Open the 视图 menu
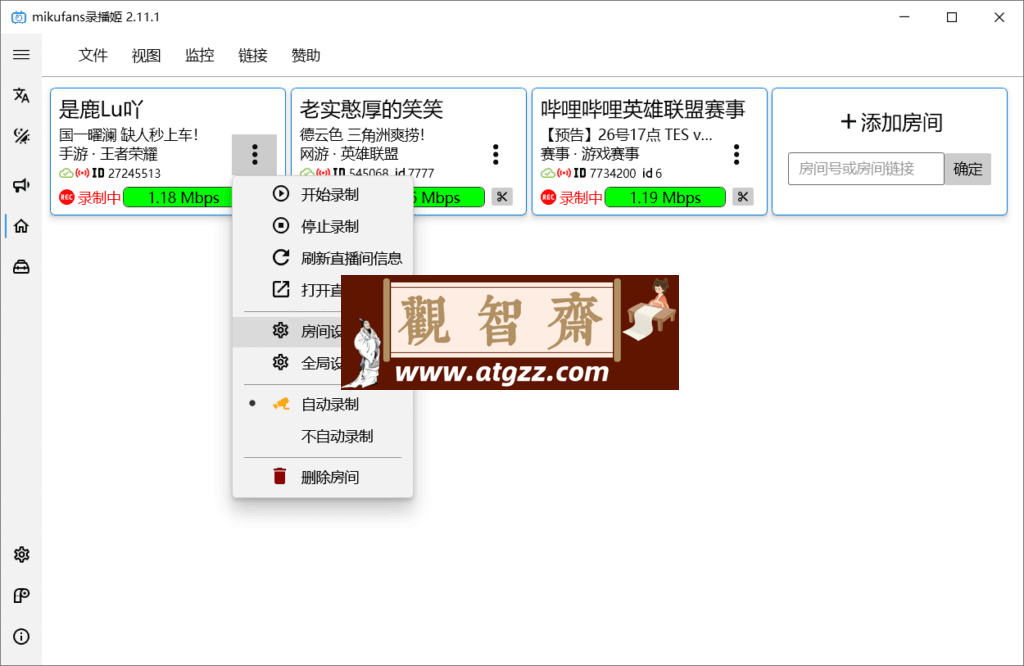Screen dimensions: 1024x666 (x=146, y=56)
